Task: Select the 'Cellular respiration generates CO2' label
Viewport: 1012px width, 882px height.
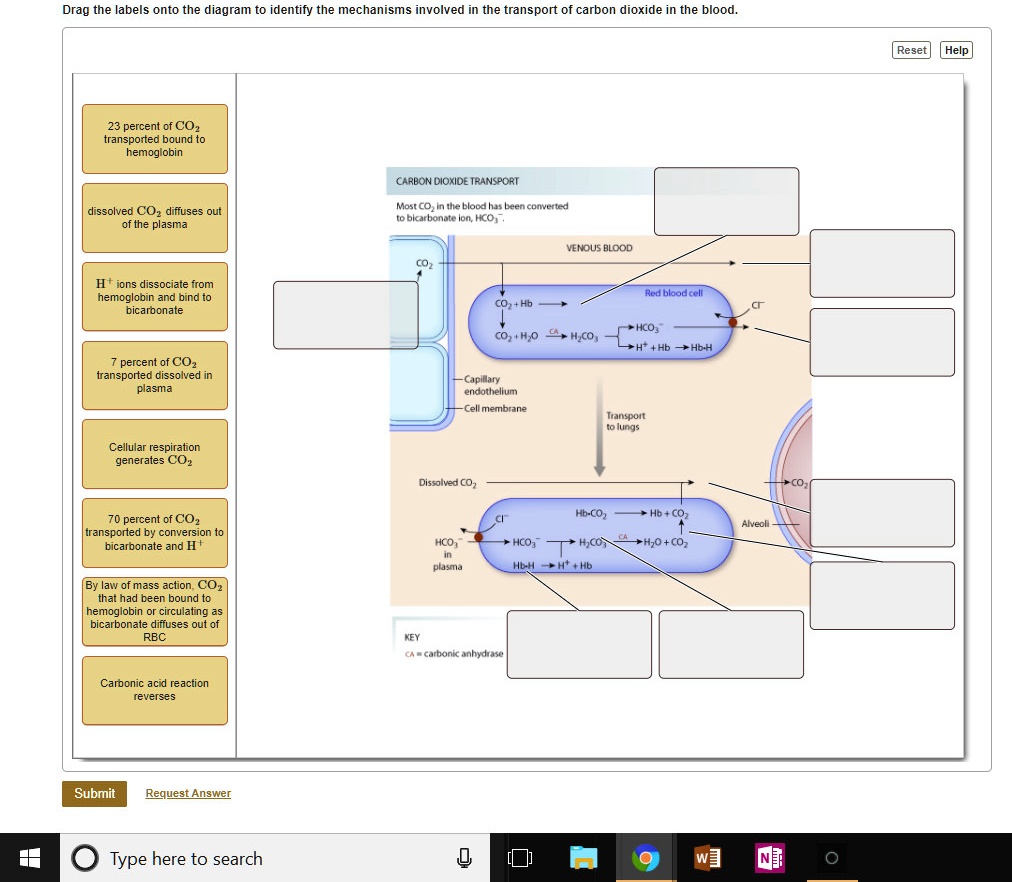Action: 154,454
